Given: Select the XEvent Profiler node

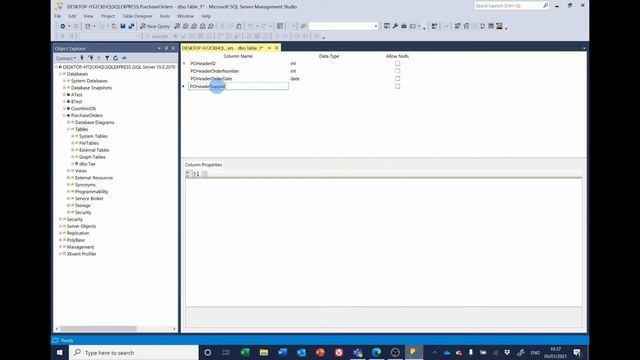Looking at the screenshot, I should tap(82, 254).
